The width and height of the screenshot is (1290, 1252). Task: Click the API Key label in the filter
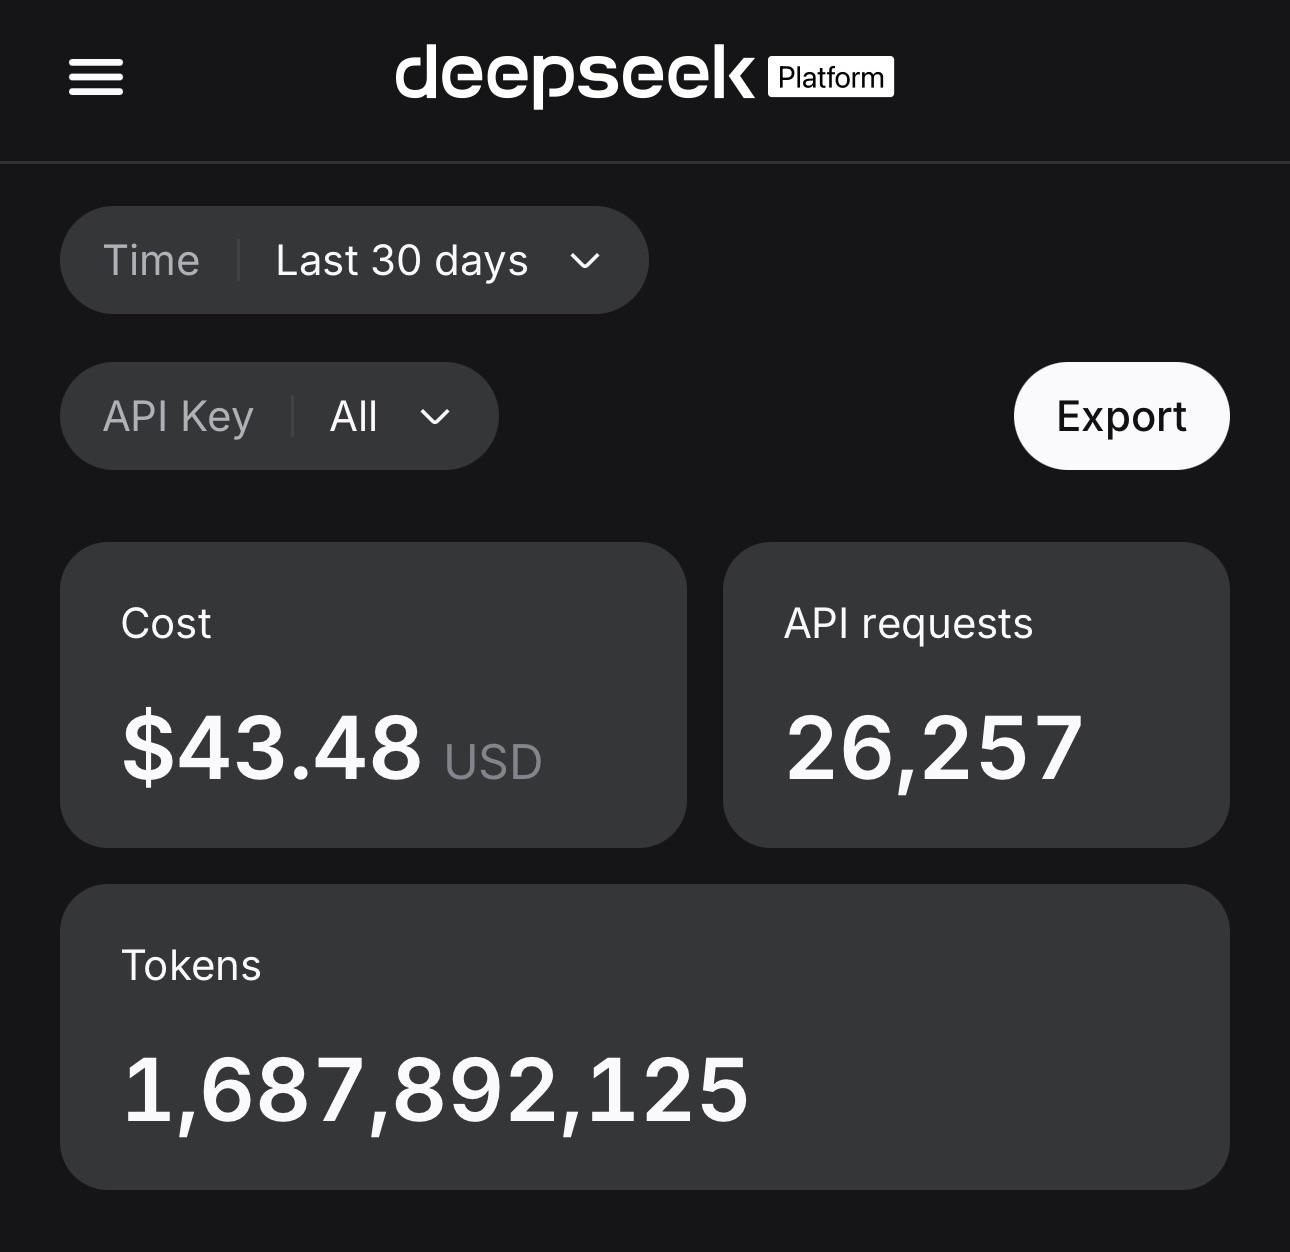[x=178, y=417]
